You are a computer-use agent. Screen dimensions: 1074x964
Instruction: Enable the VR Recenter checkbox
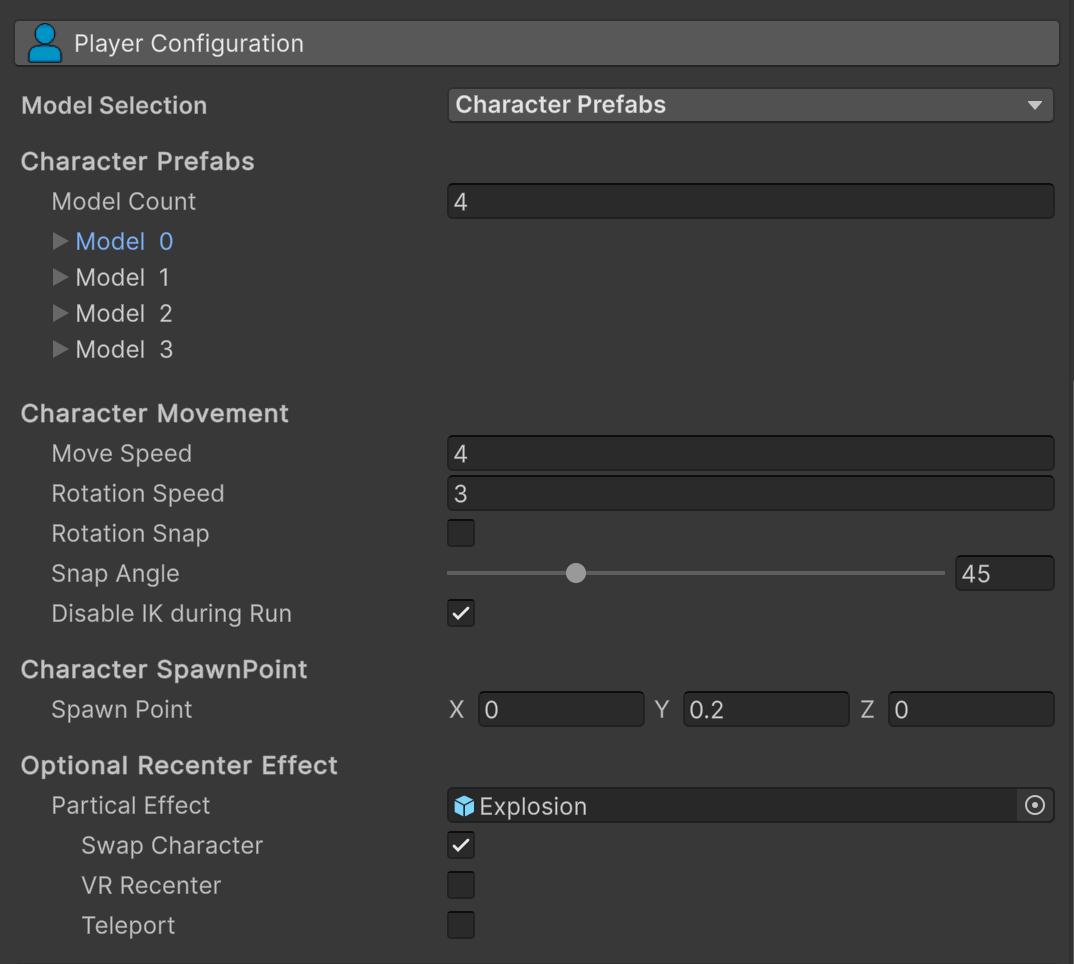(x=461, y=885)
